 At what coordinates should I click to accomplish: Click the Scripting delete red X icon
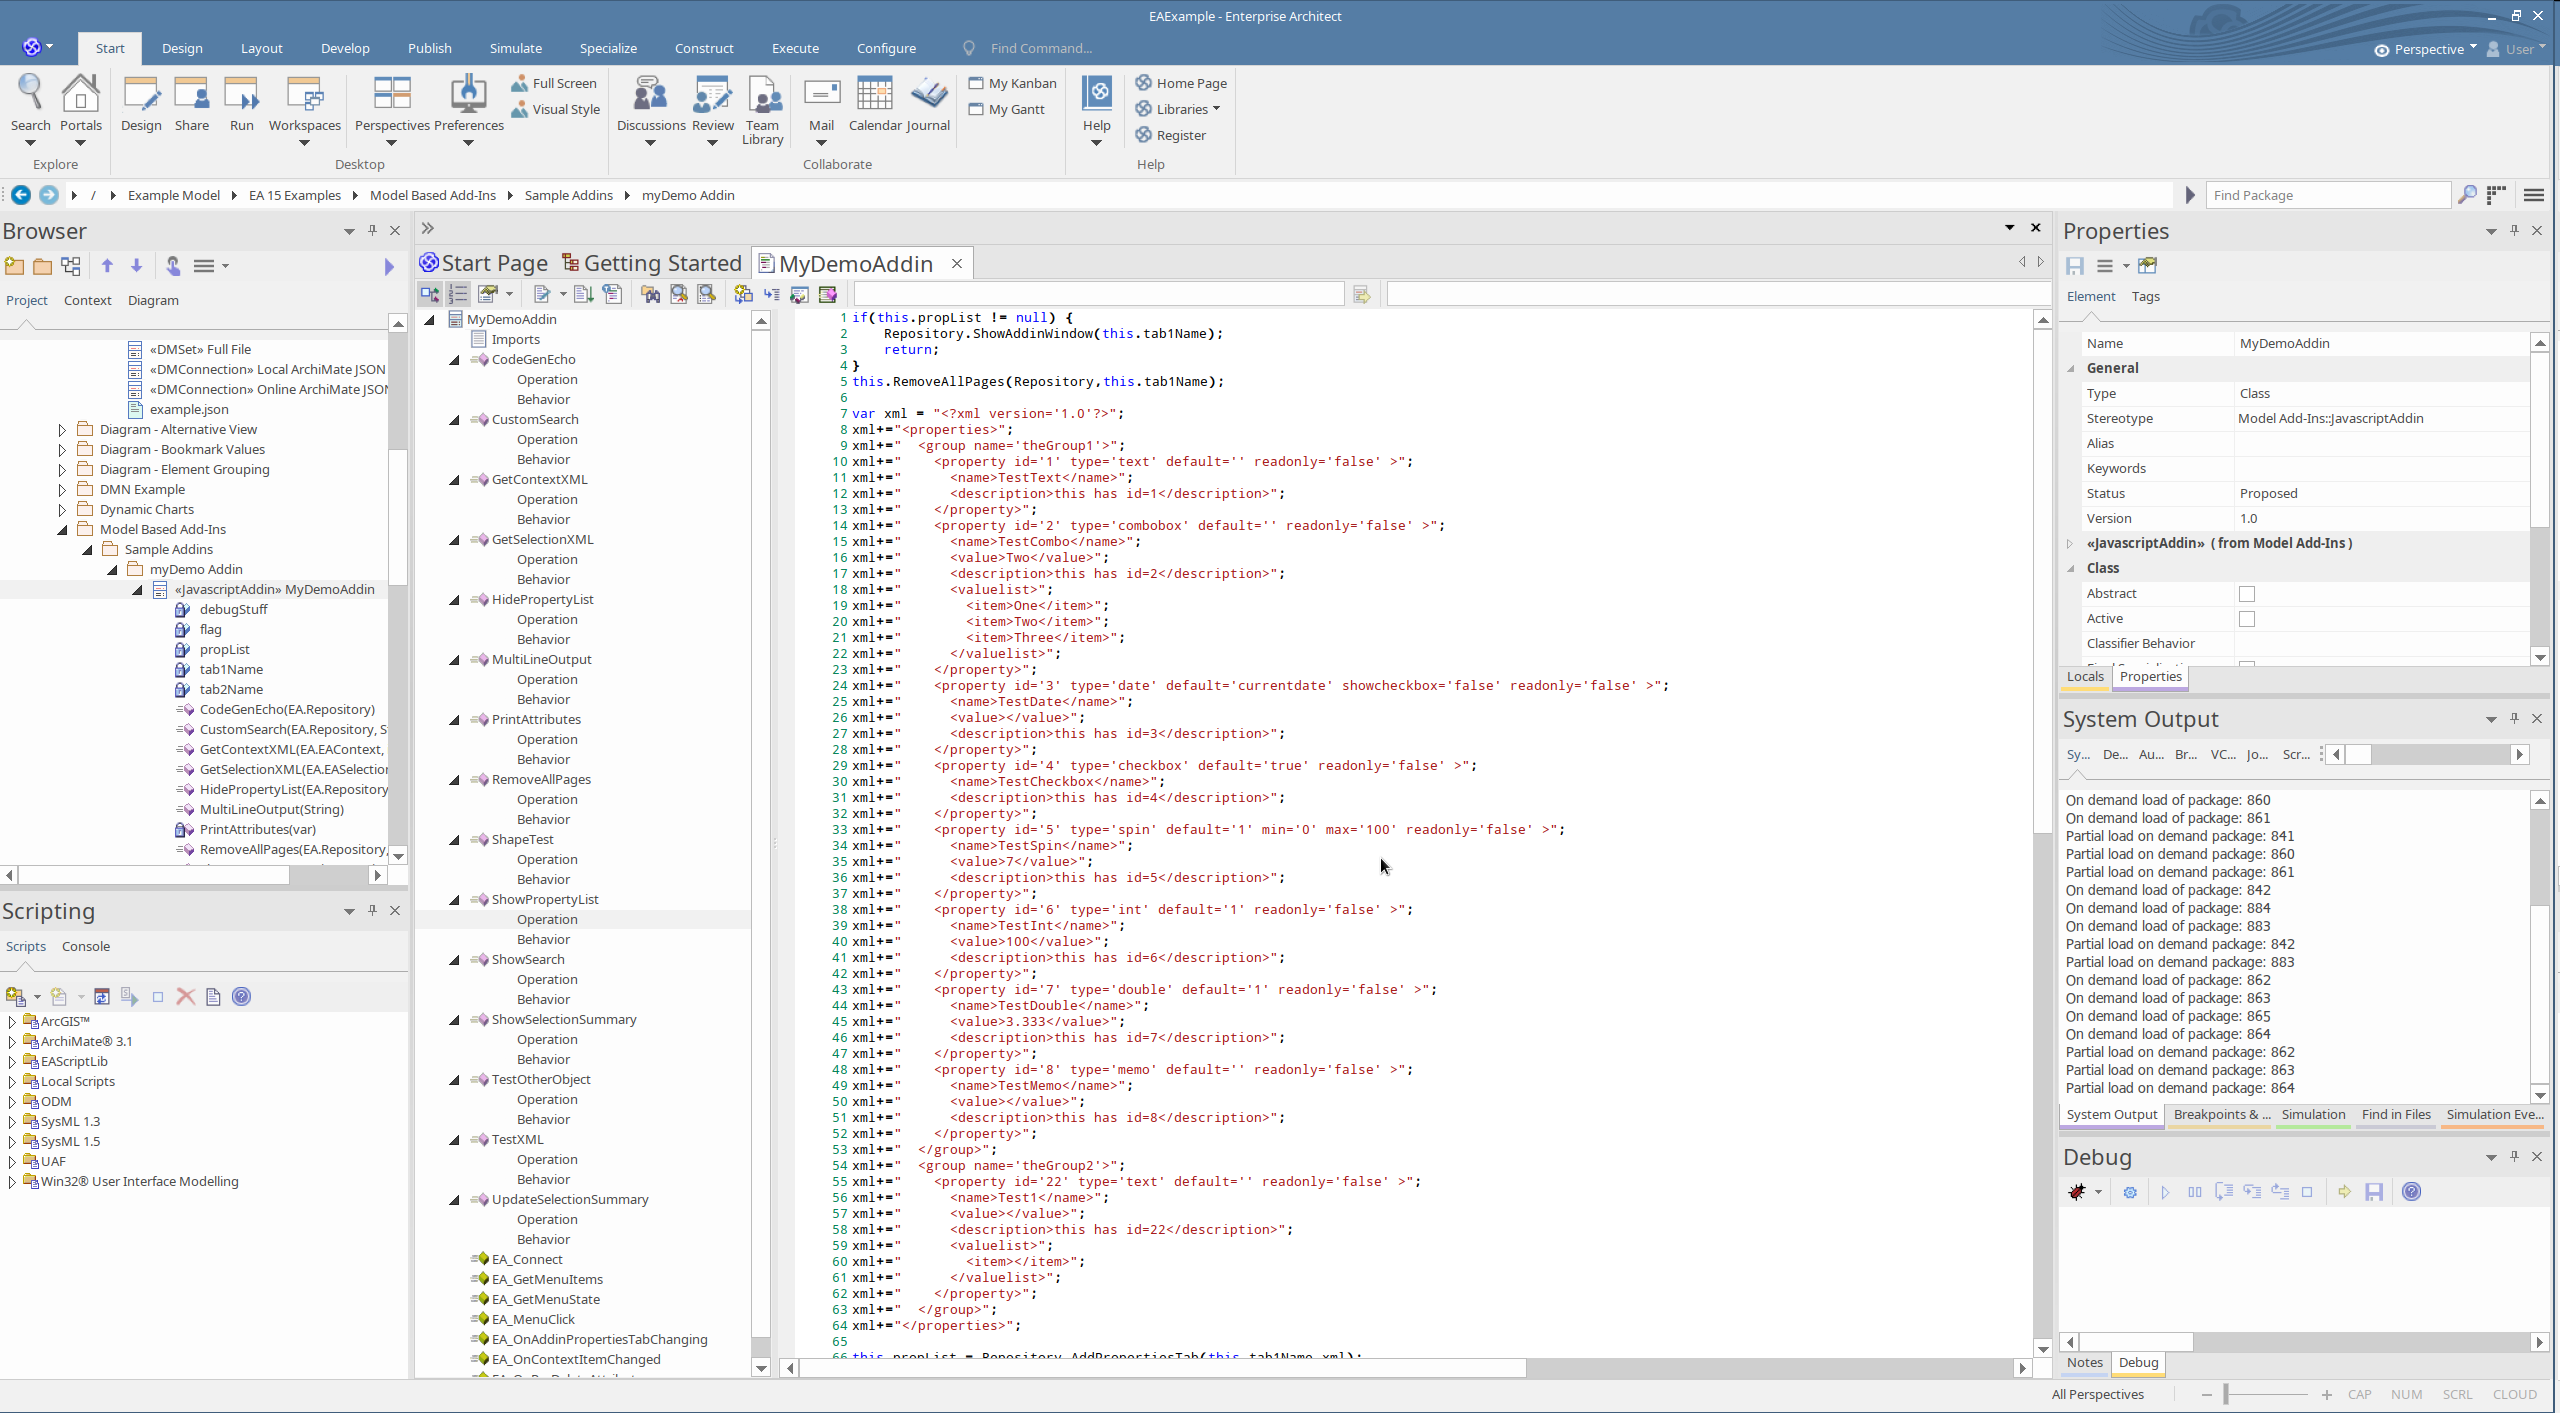tap(185, 997)
